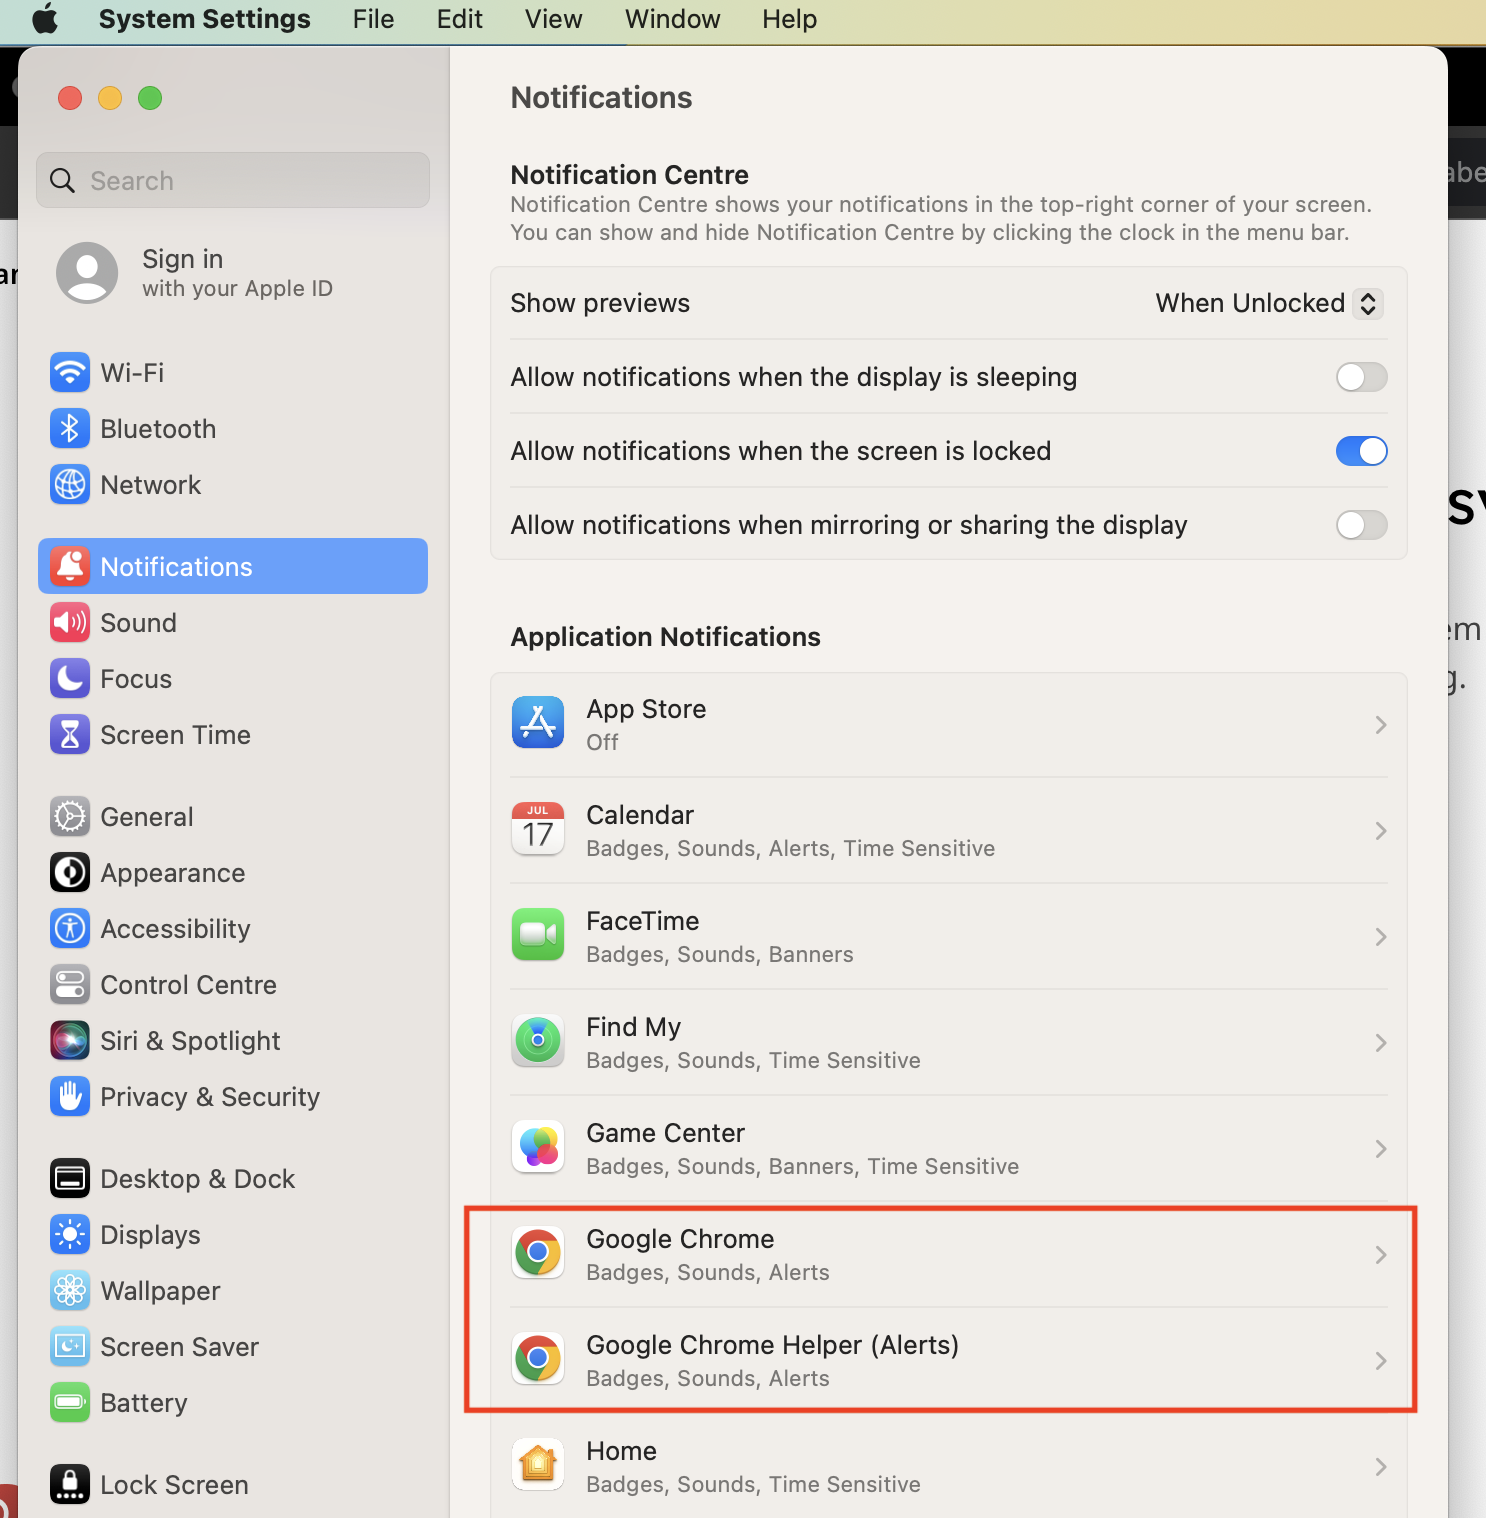The height and width of the screenshot is (1518, 1486).
Task: Click the Control Centre switches icon
Action: (70, 985)
